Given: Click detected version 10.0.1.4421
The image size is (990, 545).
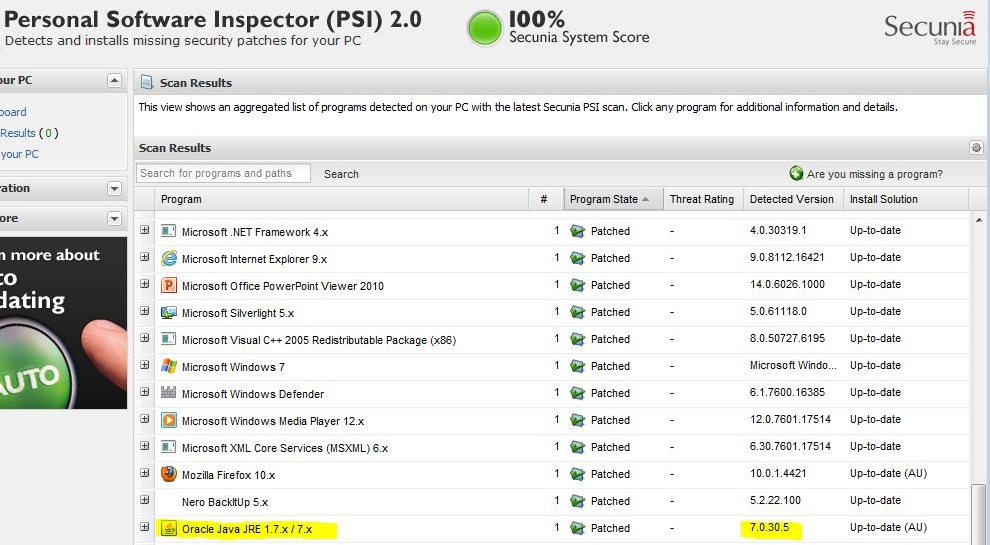Looking at the screenshot, I should [778, 473].
